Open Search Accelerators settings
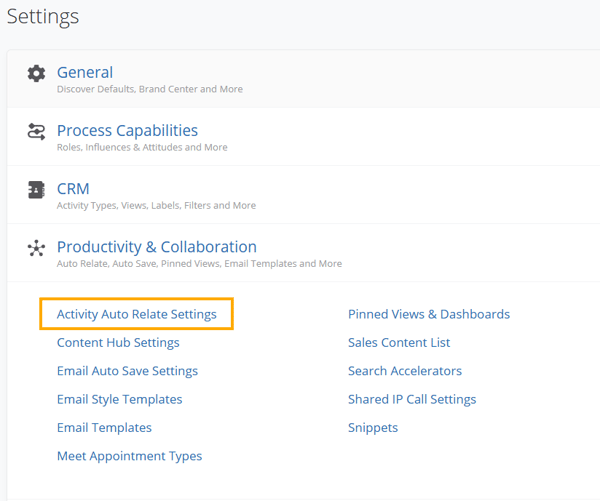This screenshot has height=501, width=600. point(405,371)
